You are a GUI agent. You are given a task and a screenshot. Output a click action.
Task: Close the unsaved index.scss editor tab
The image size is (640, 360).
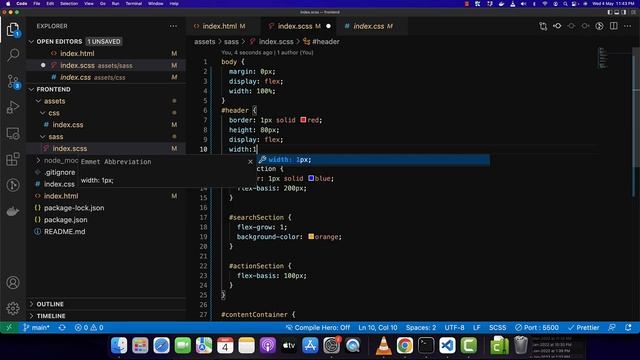(x=329, y=26)
